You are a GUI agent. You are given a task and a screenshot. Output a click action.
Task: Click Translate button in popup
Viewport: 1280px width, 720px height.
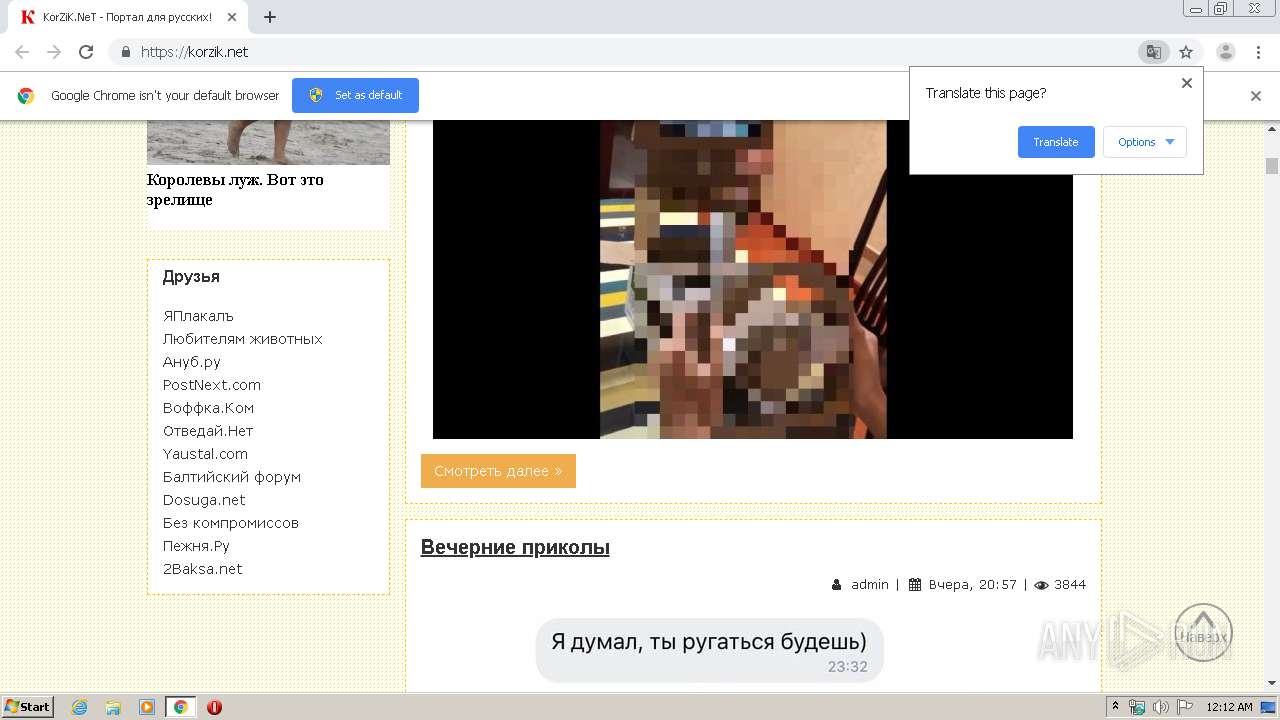(x=1056, y=142)
